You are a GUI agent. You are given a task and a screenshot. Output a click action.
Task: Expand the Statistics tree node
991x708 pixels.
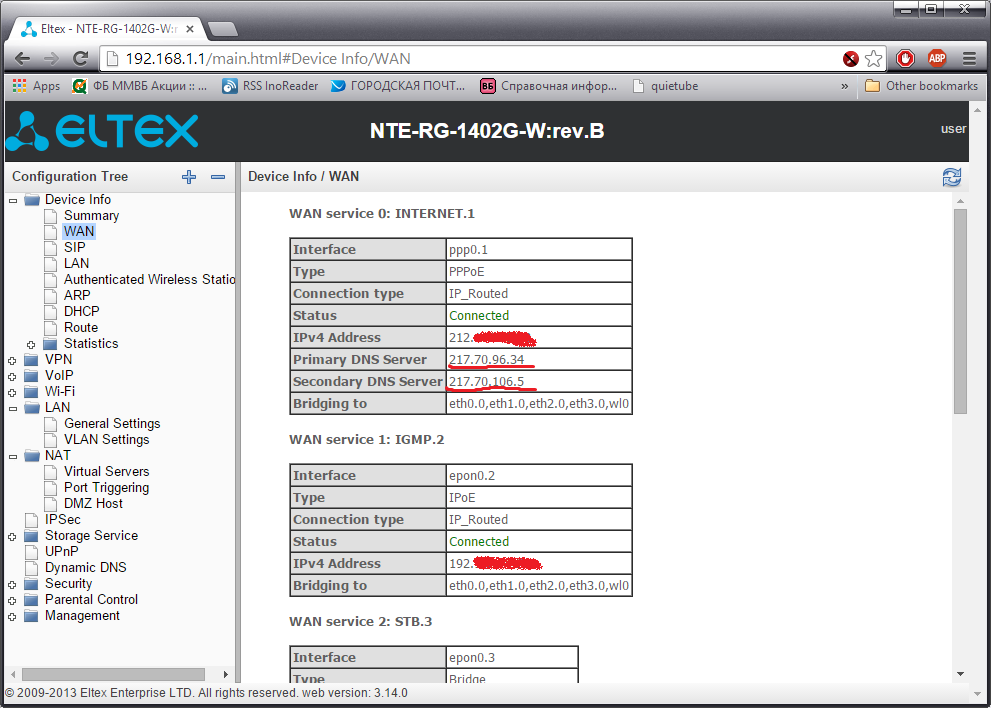pyautogui.click(x=31, y=345)
